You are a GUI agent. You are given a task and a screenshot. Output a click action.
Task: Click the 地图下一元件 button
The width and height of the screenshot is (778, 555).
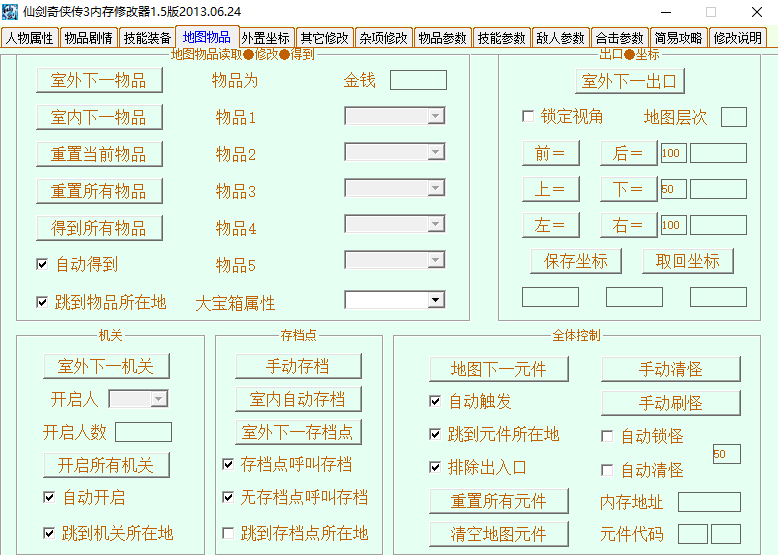pyautogui.click(x=499, y=369)
